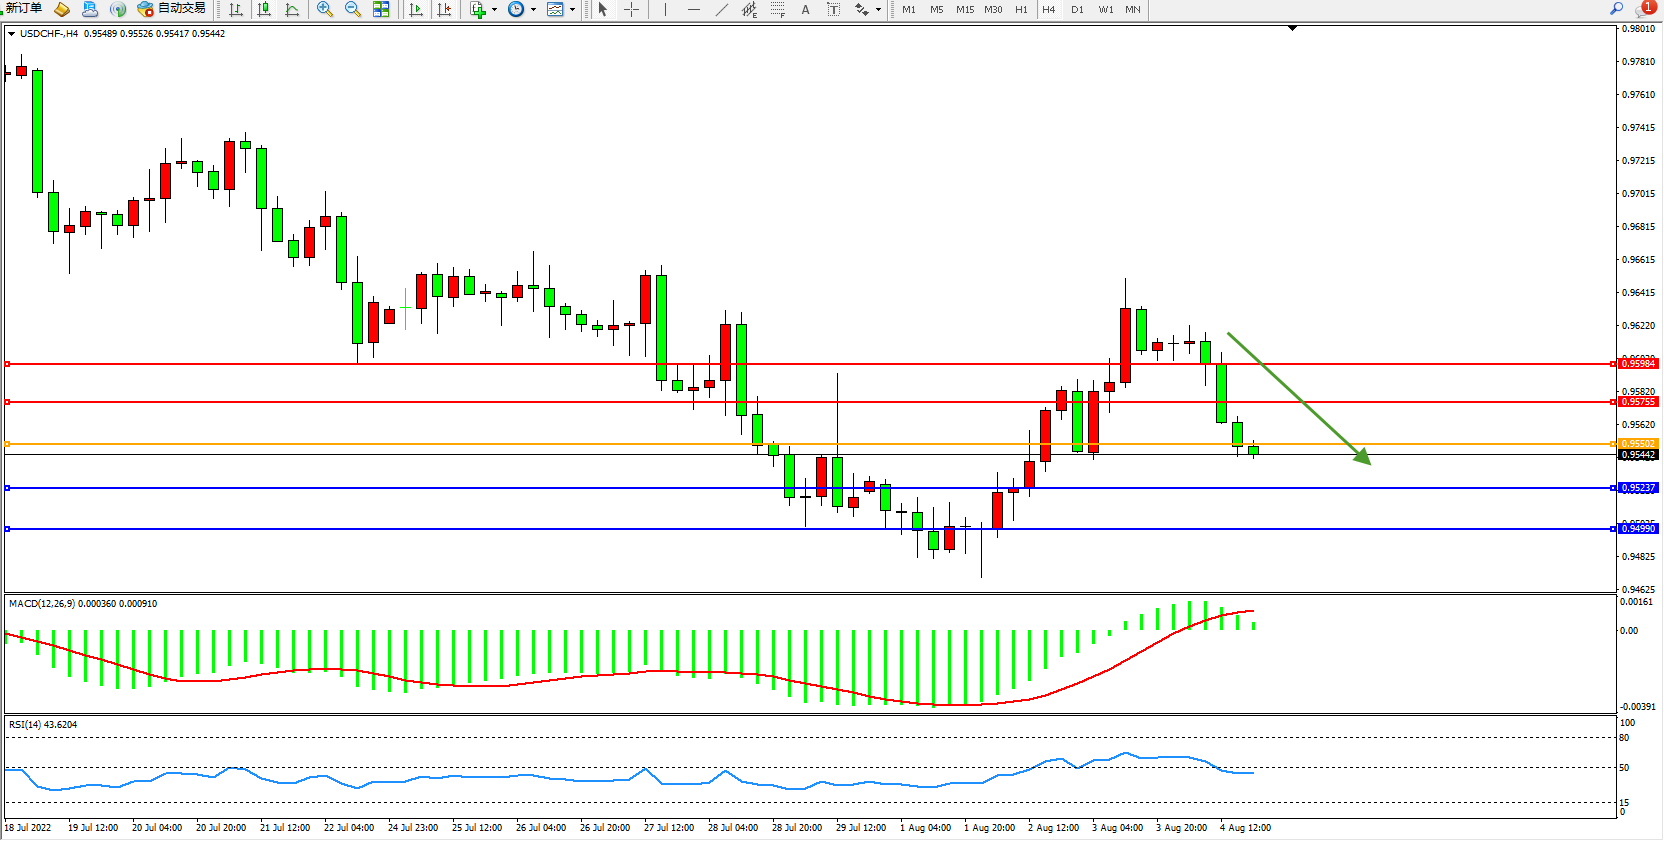Toggle the Chart Shift button
The height and width of the screenshot is (841, 1664).
coord(444,9)
